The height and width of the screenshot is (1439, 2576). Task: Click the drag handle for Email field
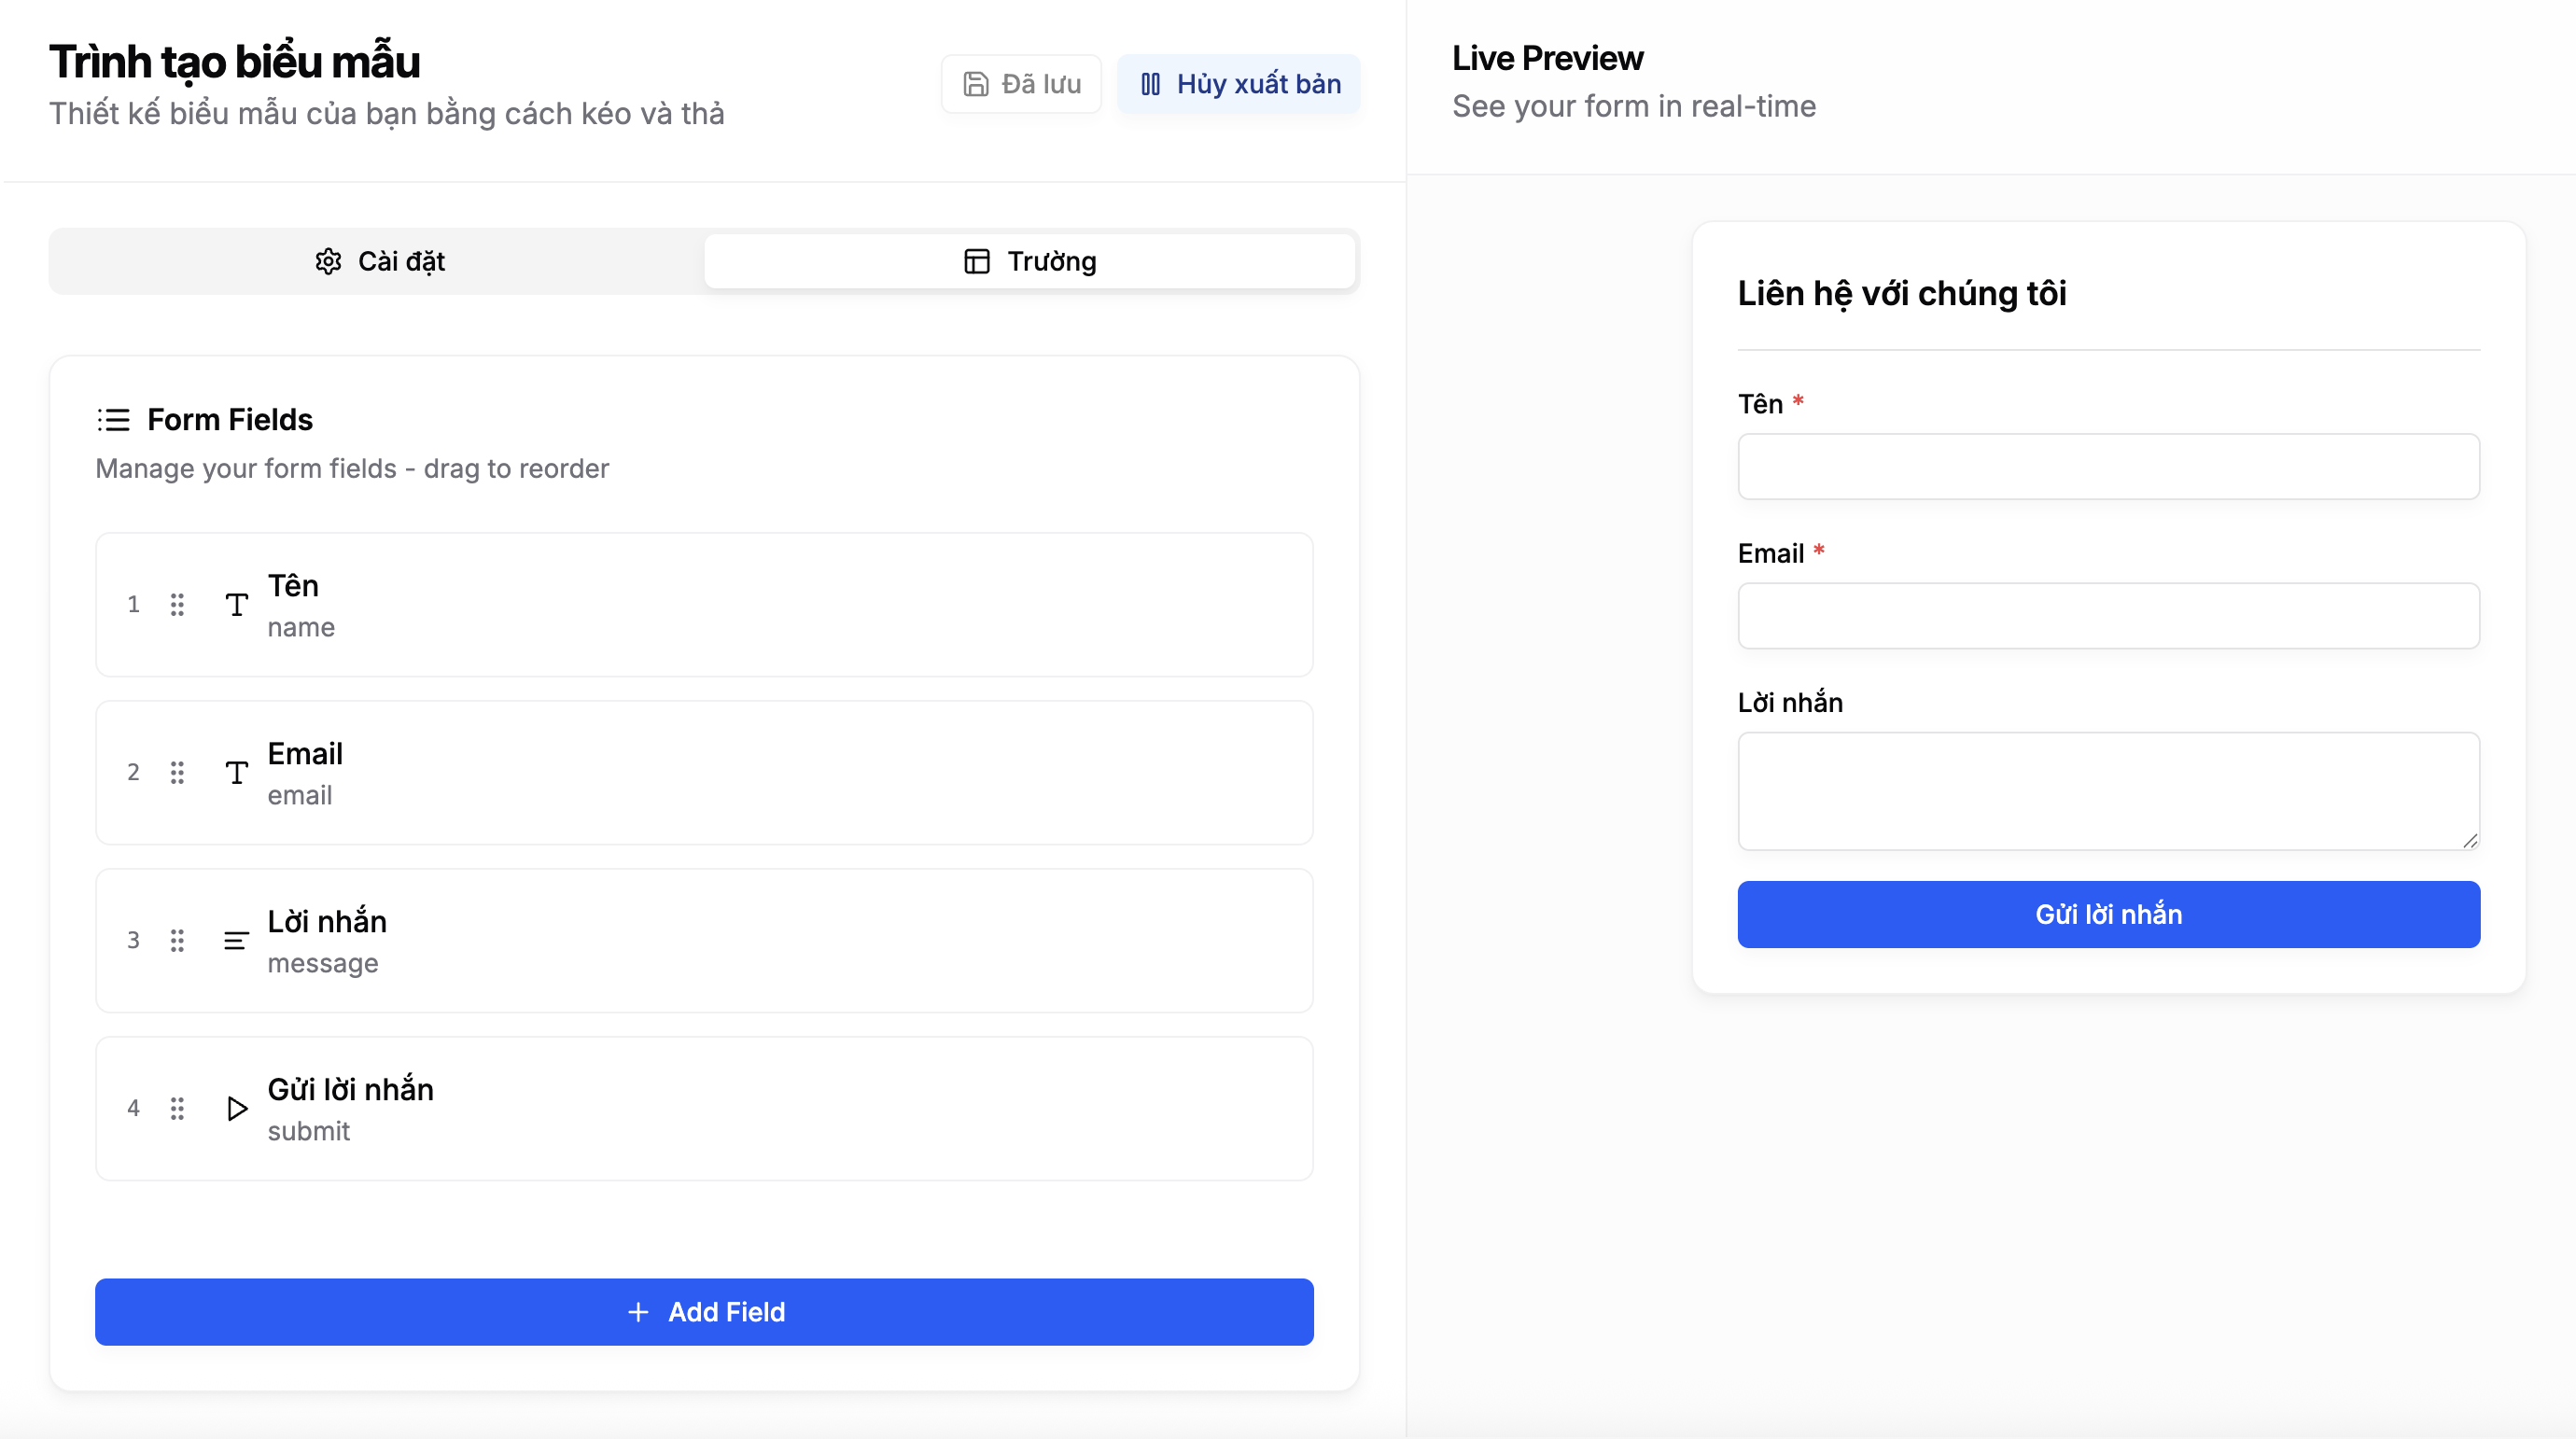click(x=177, y=772)
